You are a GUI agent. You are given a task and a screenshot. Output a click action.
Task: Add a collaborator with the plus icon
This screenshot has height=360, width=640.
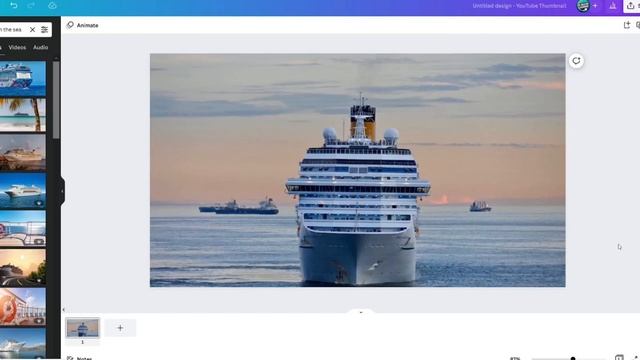click(x=595, y=6)
